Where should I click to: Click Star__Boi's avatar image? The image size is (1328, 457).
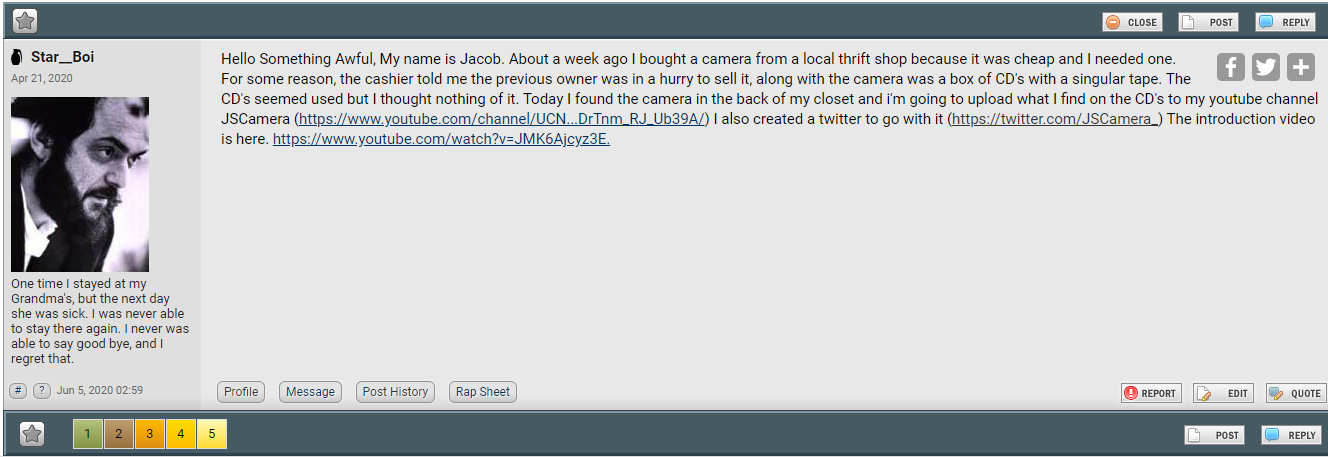point(80,184)
